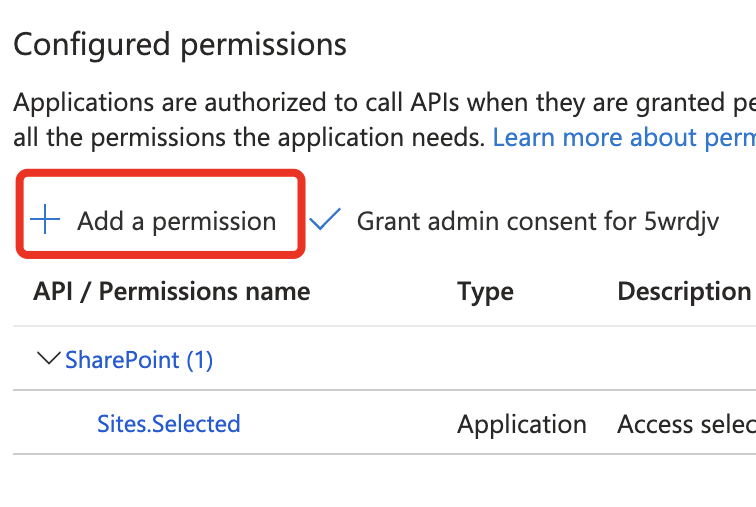Sort by API / Permissions name column

(171, 292)
